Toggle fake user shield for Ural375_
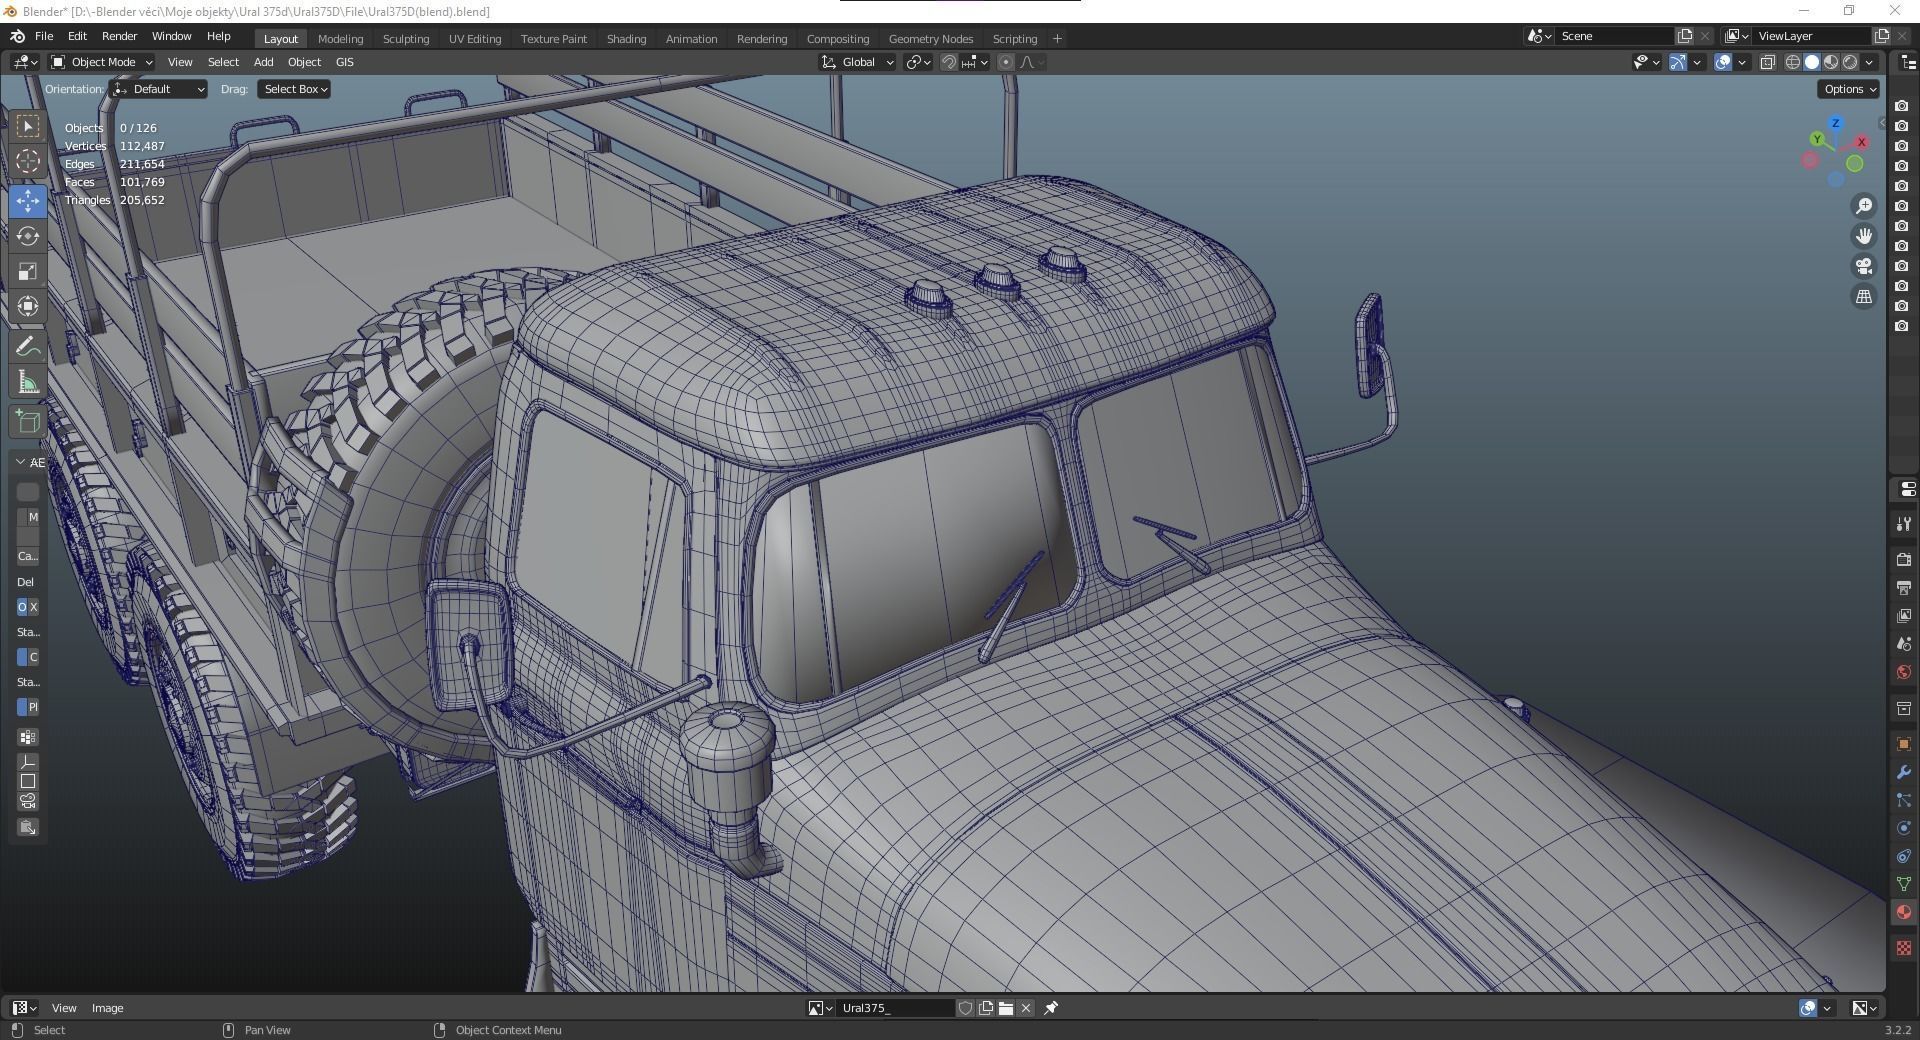Viewport: 1920px width, 1040px height. pyautogui.click(x=966, y=1008)
